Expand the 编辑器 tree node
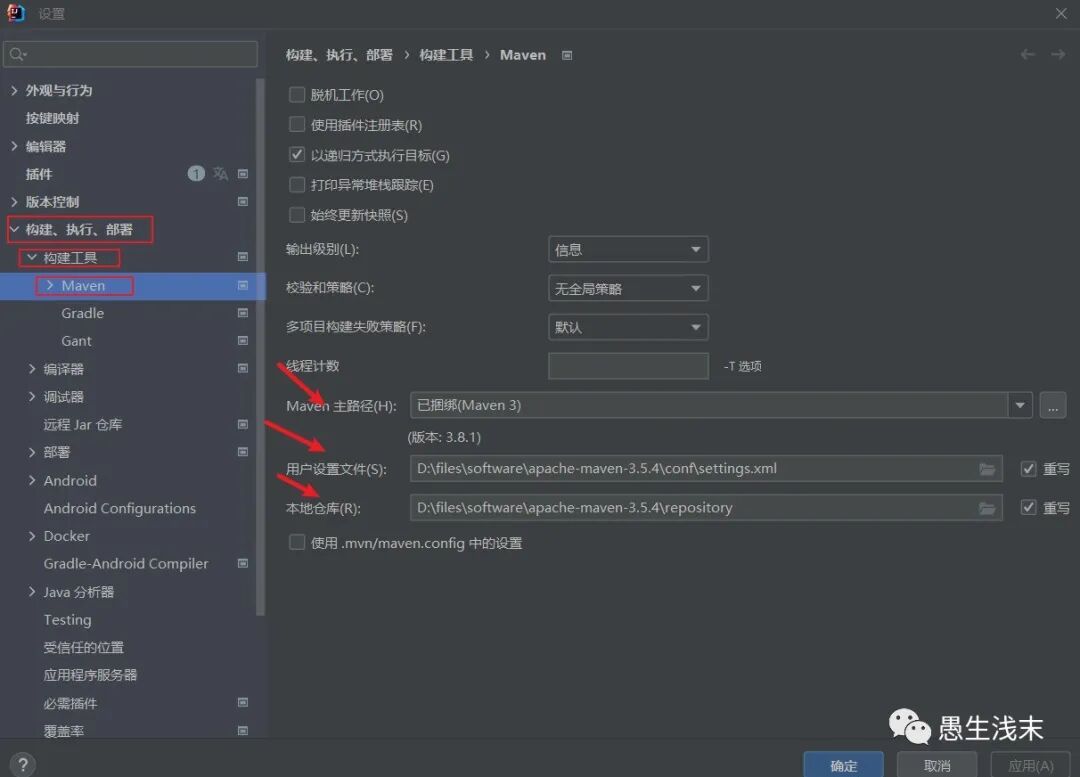 coord(14,146)
